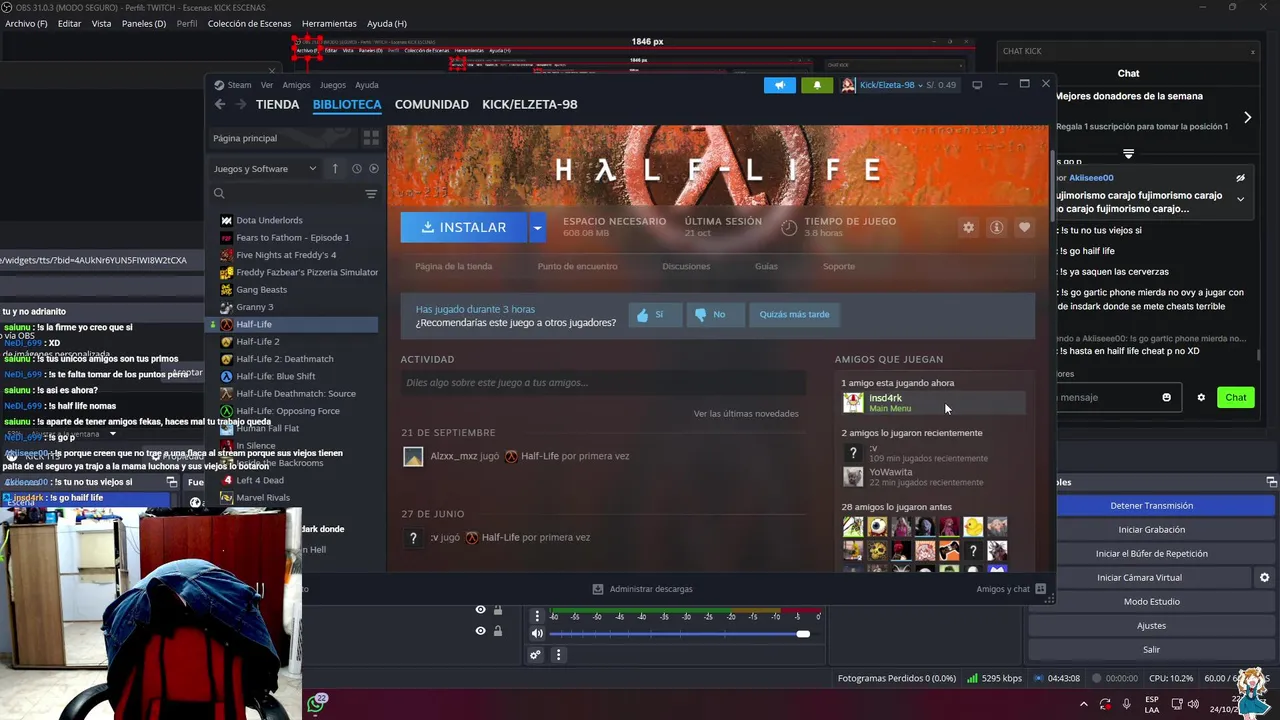The width and height of the screenshot is (1280, 720).
Task: Click green Chat send button
Action: [x=1236, y=397]
